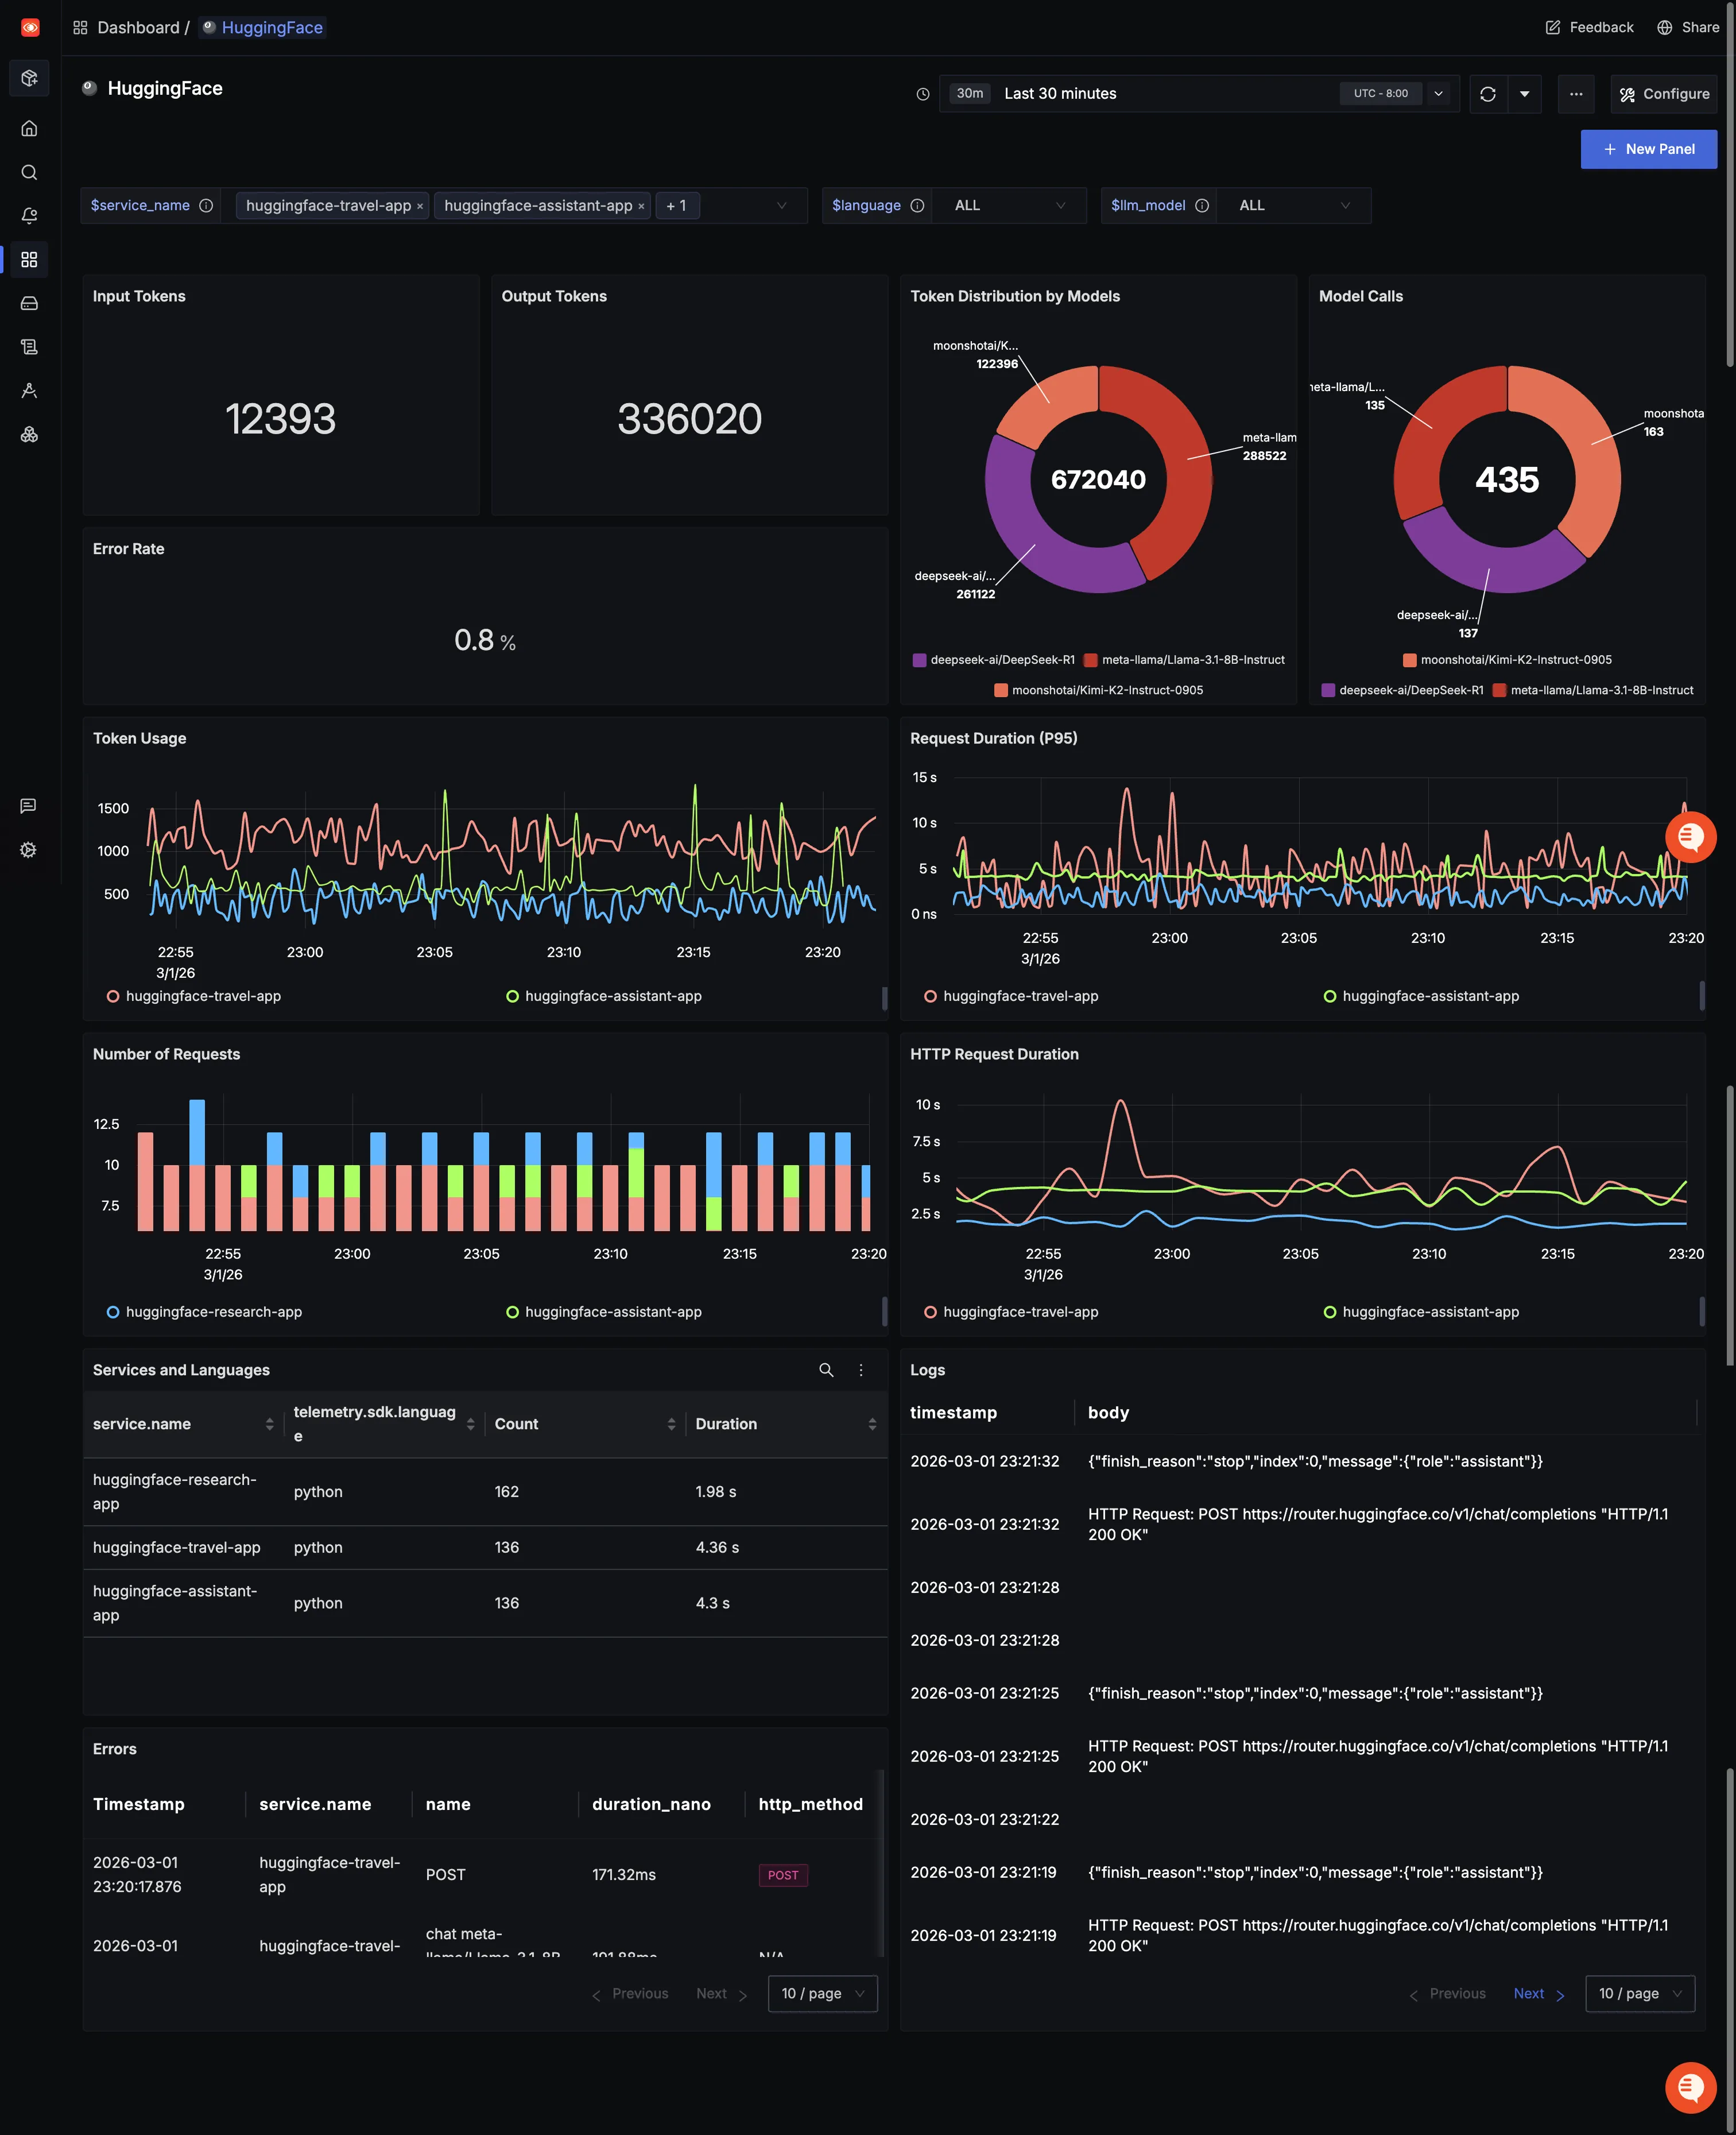Open Settings gear icon in sidebar
The width and height of the screenshot is (1736, 2135).
[x=29, y=850]
